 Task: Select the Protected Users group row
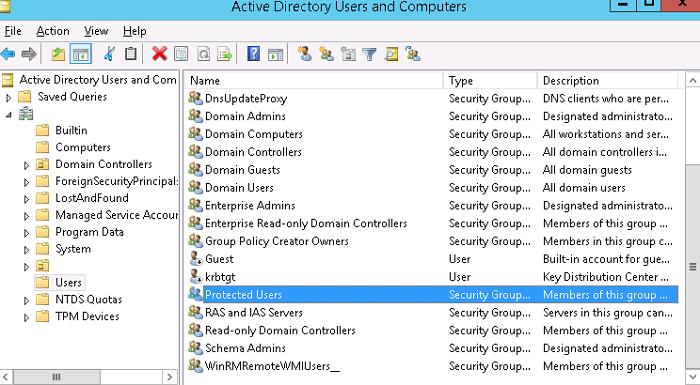[433, 294]
